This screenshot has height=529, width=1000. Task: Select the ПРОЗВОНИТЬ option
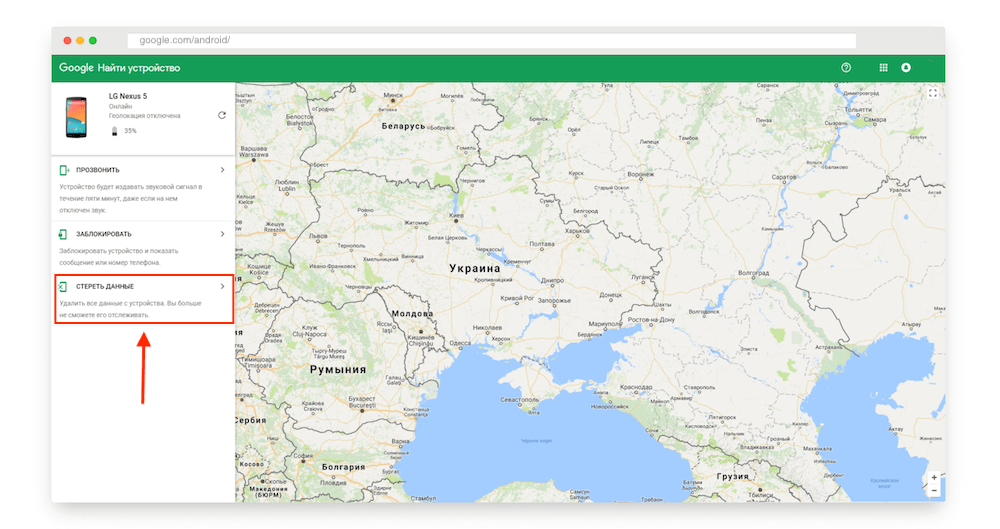coord(143,189)
